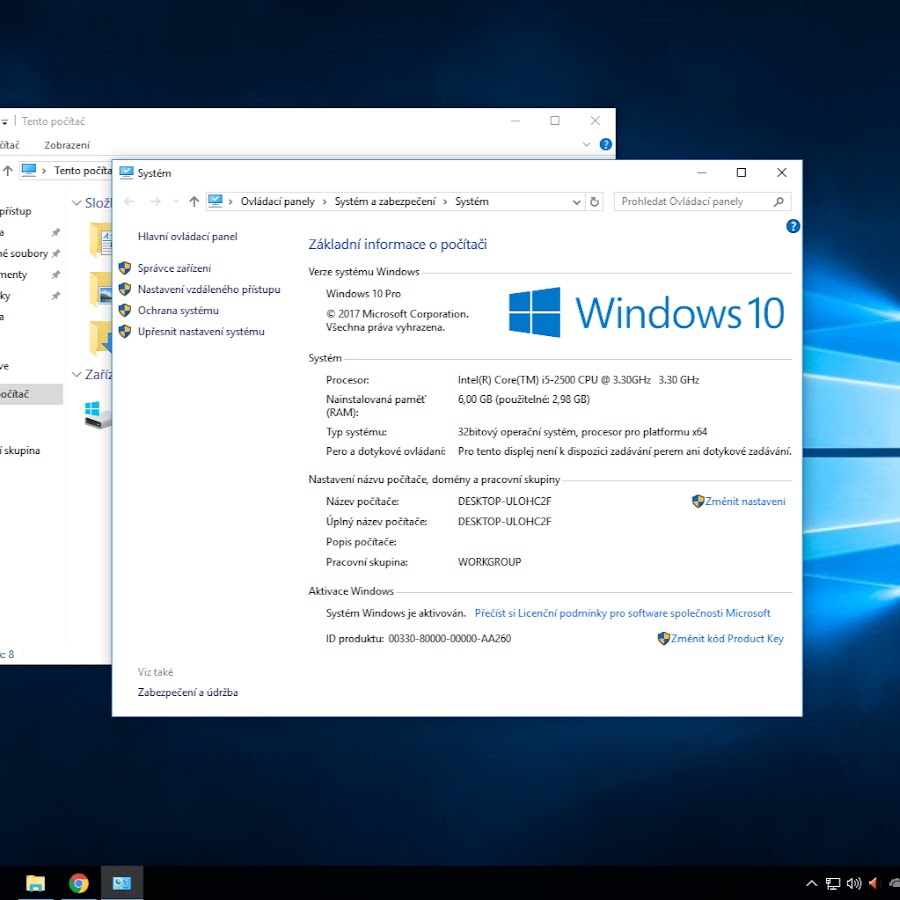Screen dimensions: 900x900
Task: Expand chevron after Ovládací panely breadcrumb
Action: pos(324,201)
